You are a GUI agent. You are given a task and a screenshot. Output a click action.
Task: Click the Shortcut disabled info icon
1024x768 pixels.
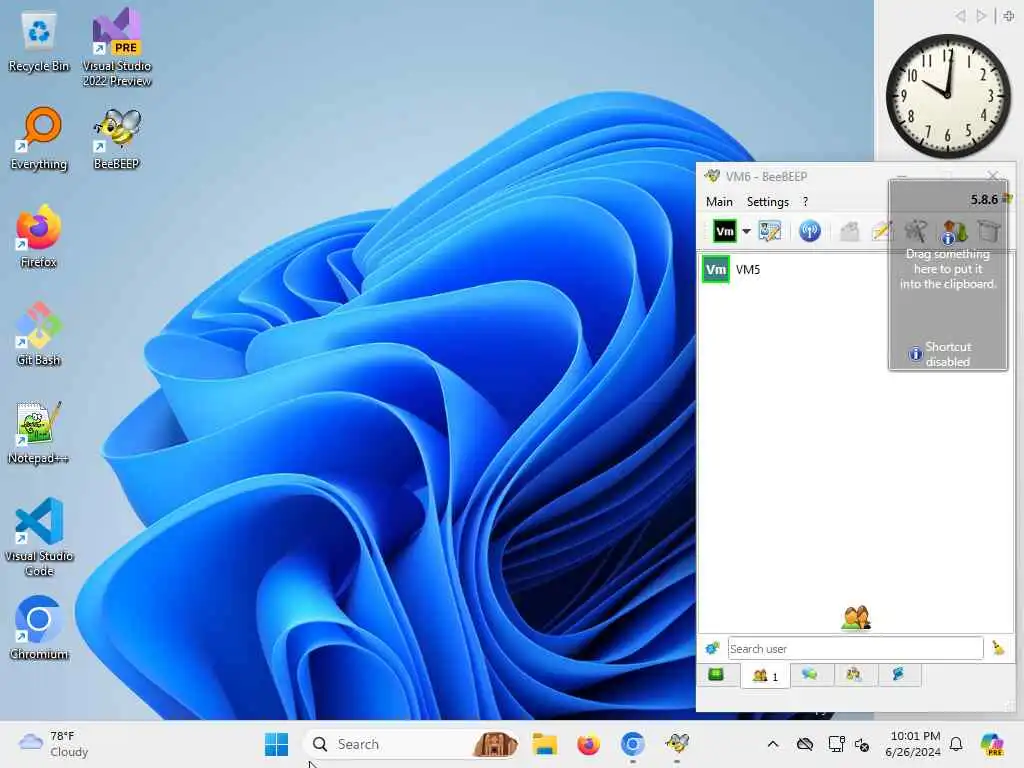coord(916,354)
